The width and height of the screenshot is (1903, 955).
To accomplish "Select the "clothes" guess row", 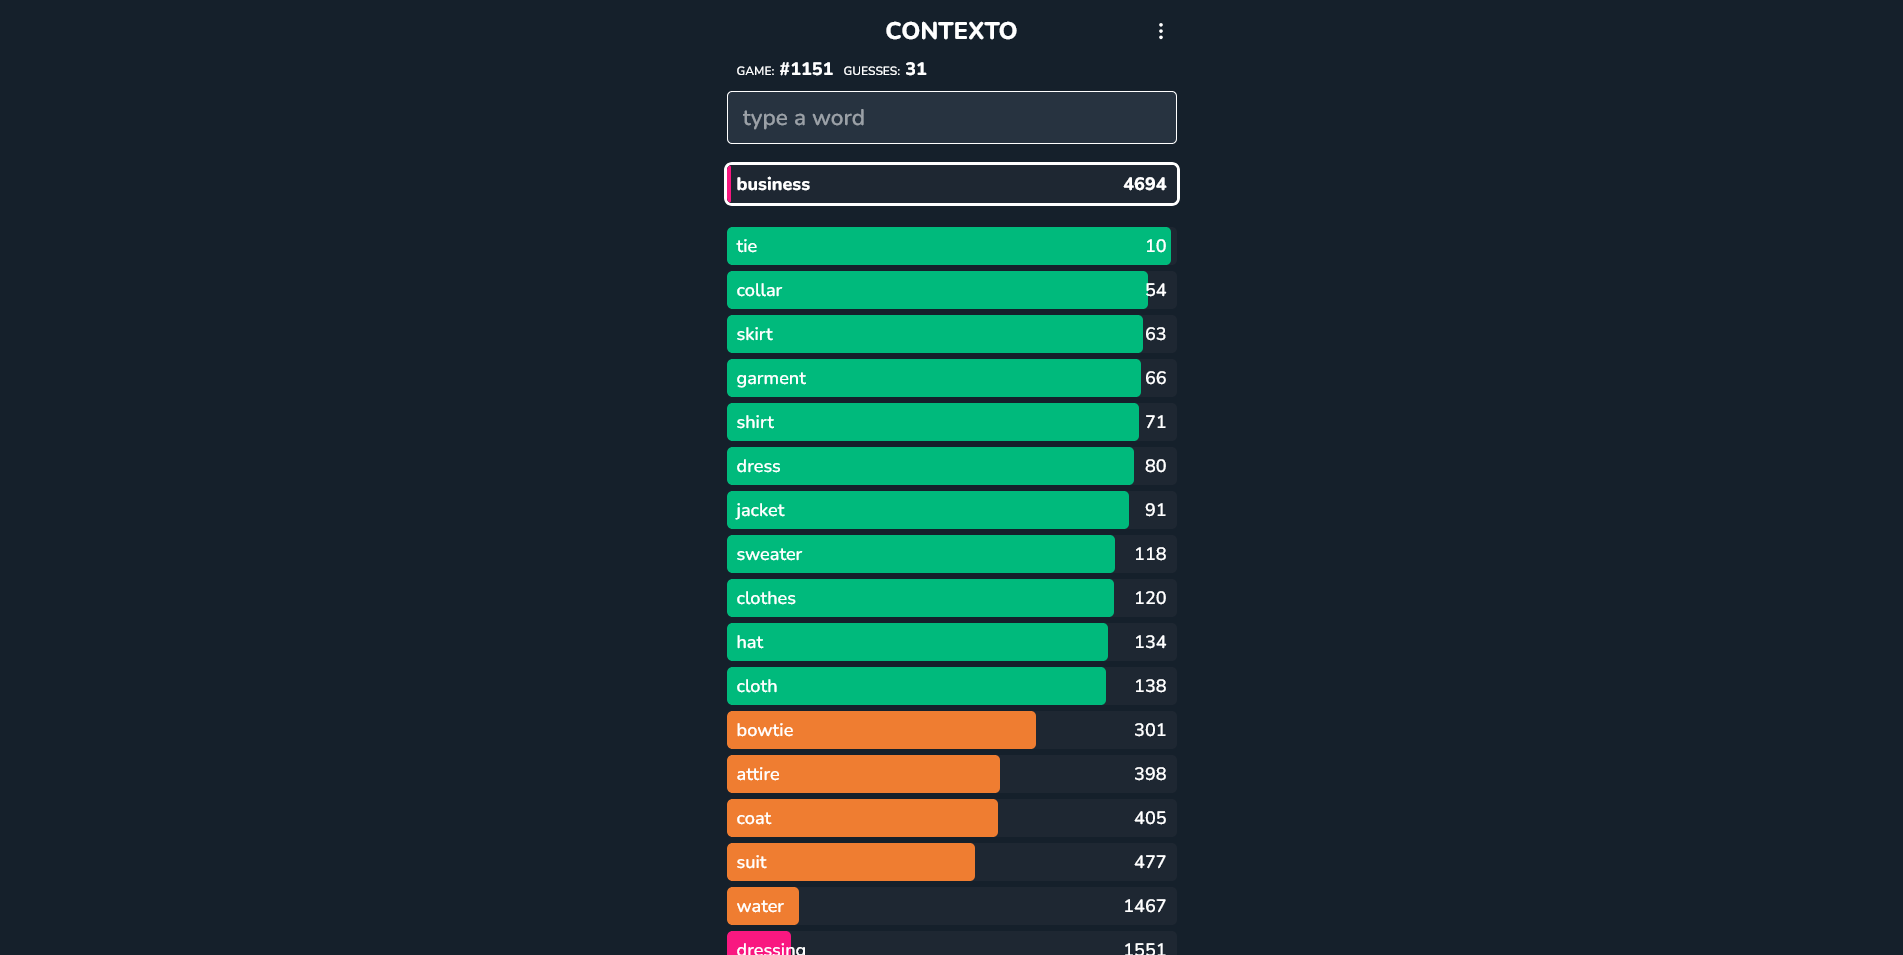I will coord(951,598).
